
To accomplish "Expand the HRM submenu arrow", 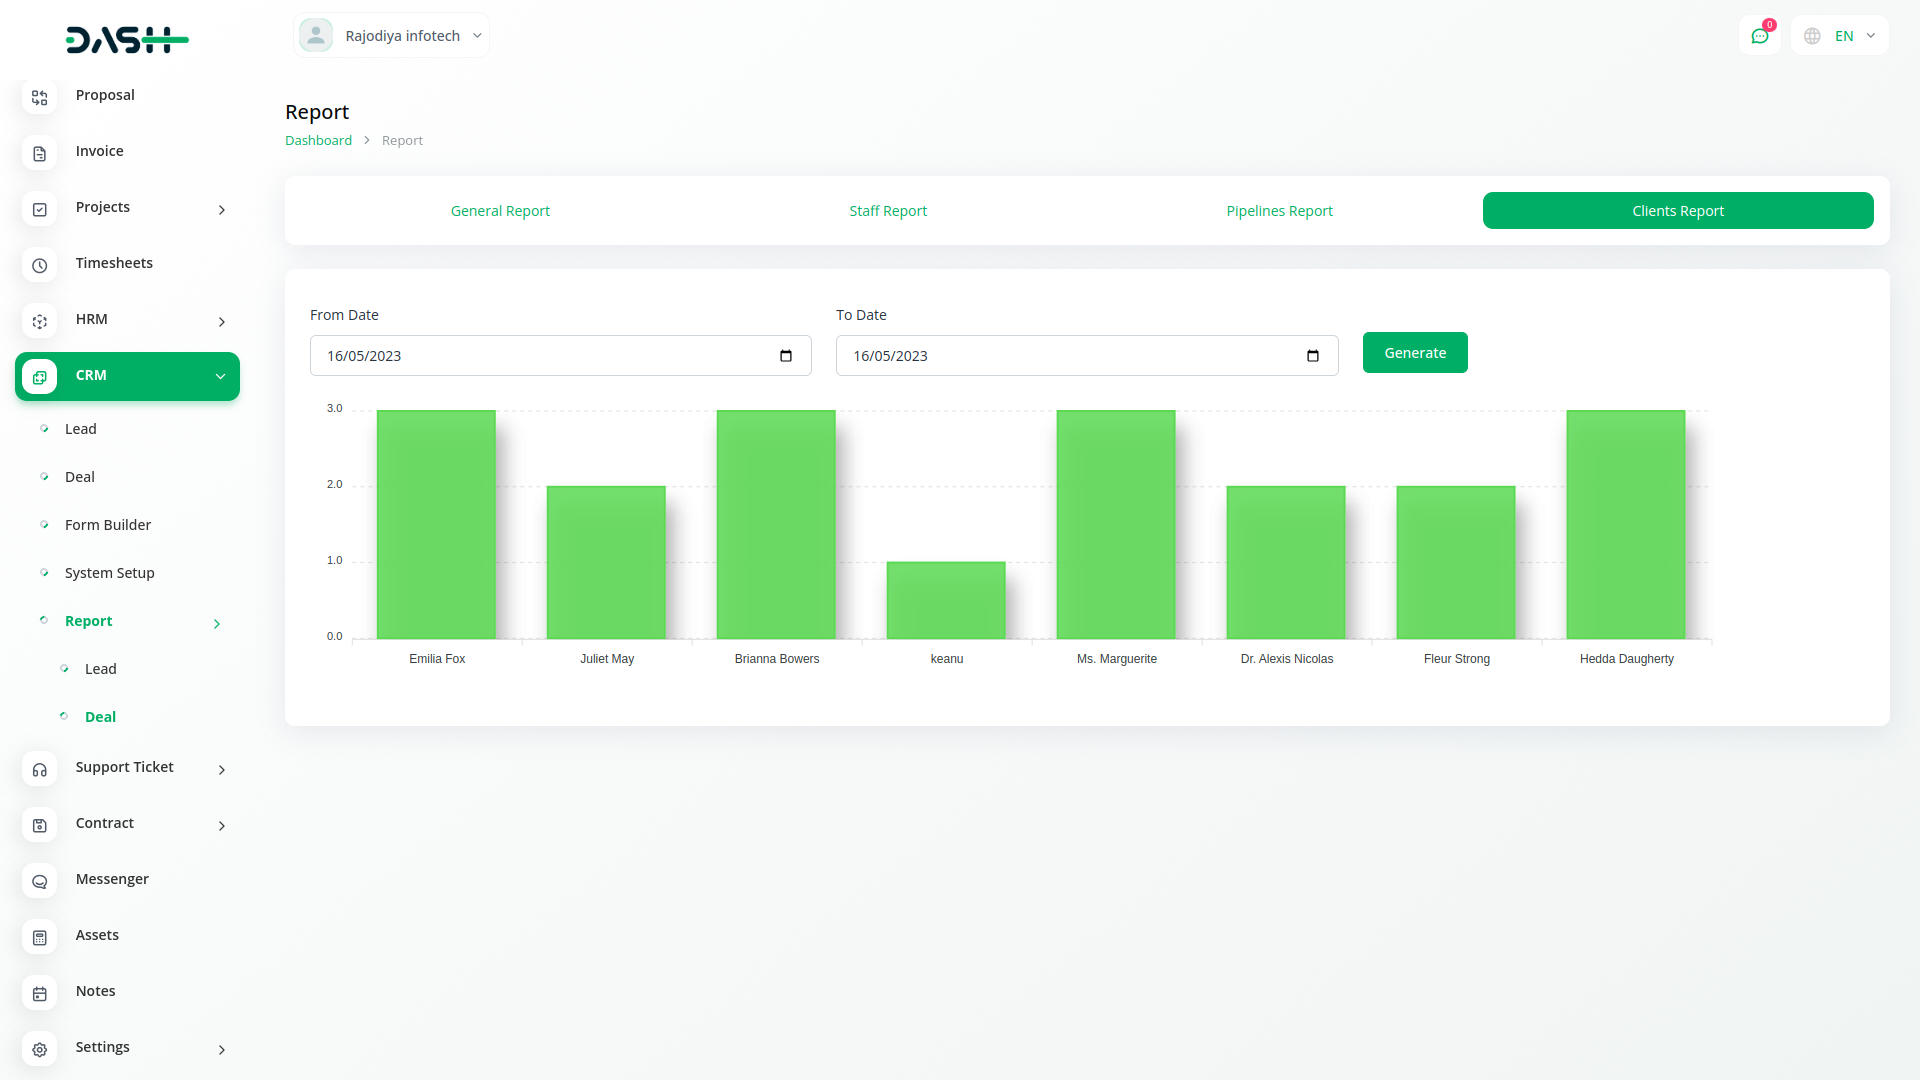I will 222,321.
